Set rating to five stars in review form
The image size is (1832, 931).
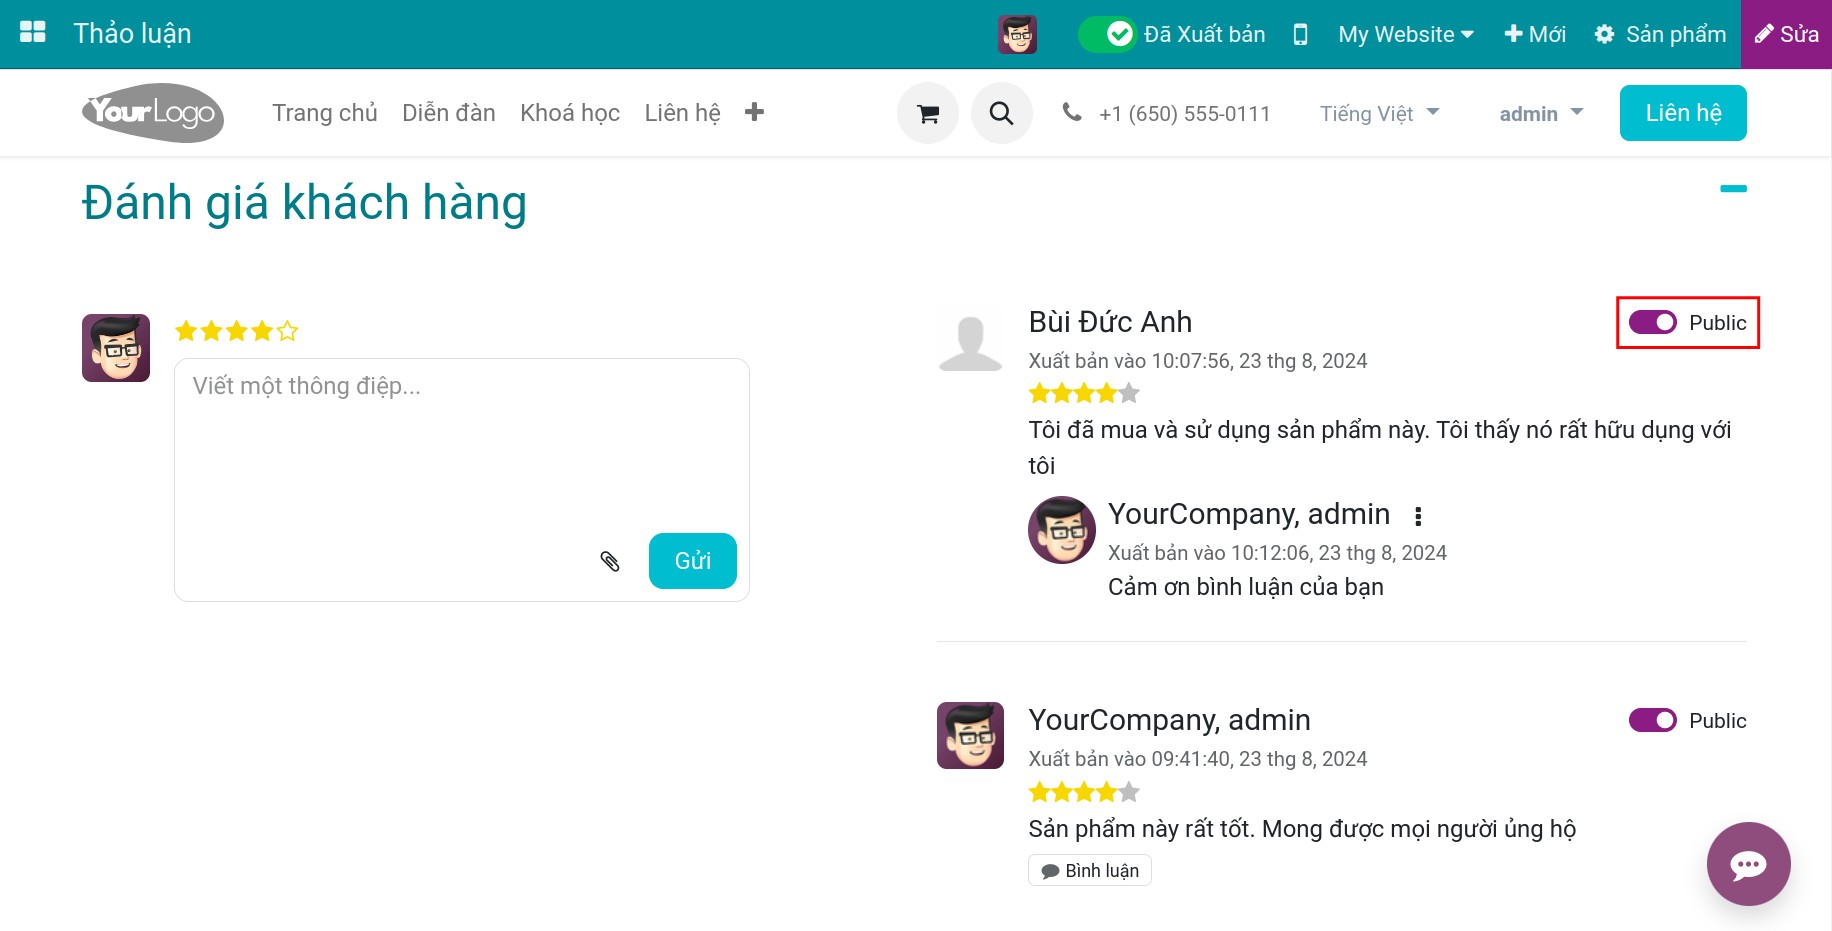click(288, 331)
